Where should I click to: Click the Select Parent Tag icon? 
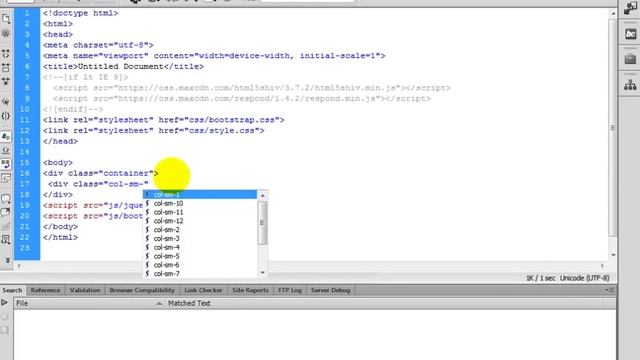[x=6, y=102]
